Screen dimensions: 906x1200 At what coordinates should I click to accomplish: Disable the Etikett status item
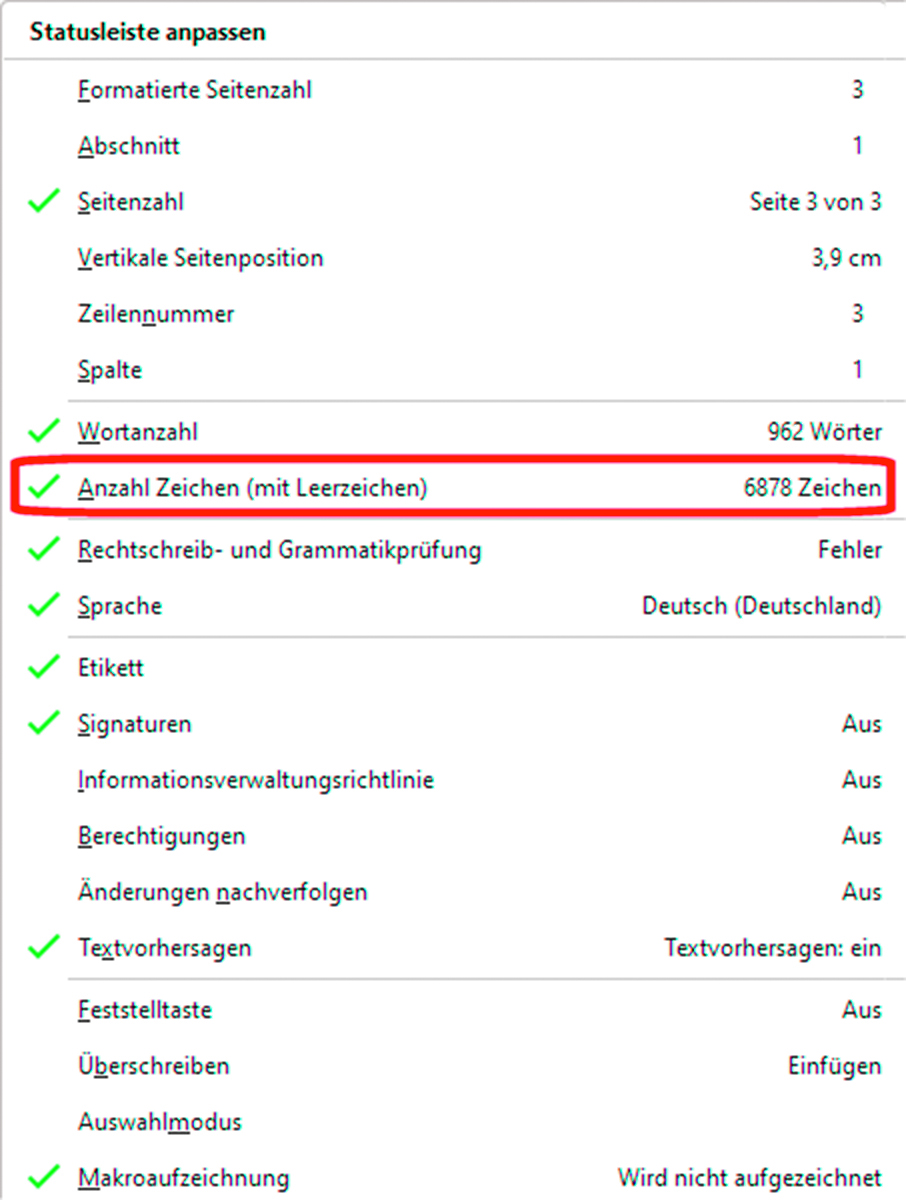point(110,667)
